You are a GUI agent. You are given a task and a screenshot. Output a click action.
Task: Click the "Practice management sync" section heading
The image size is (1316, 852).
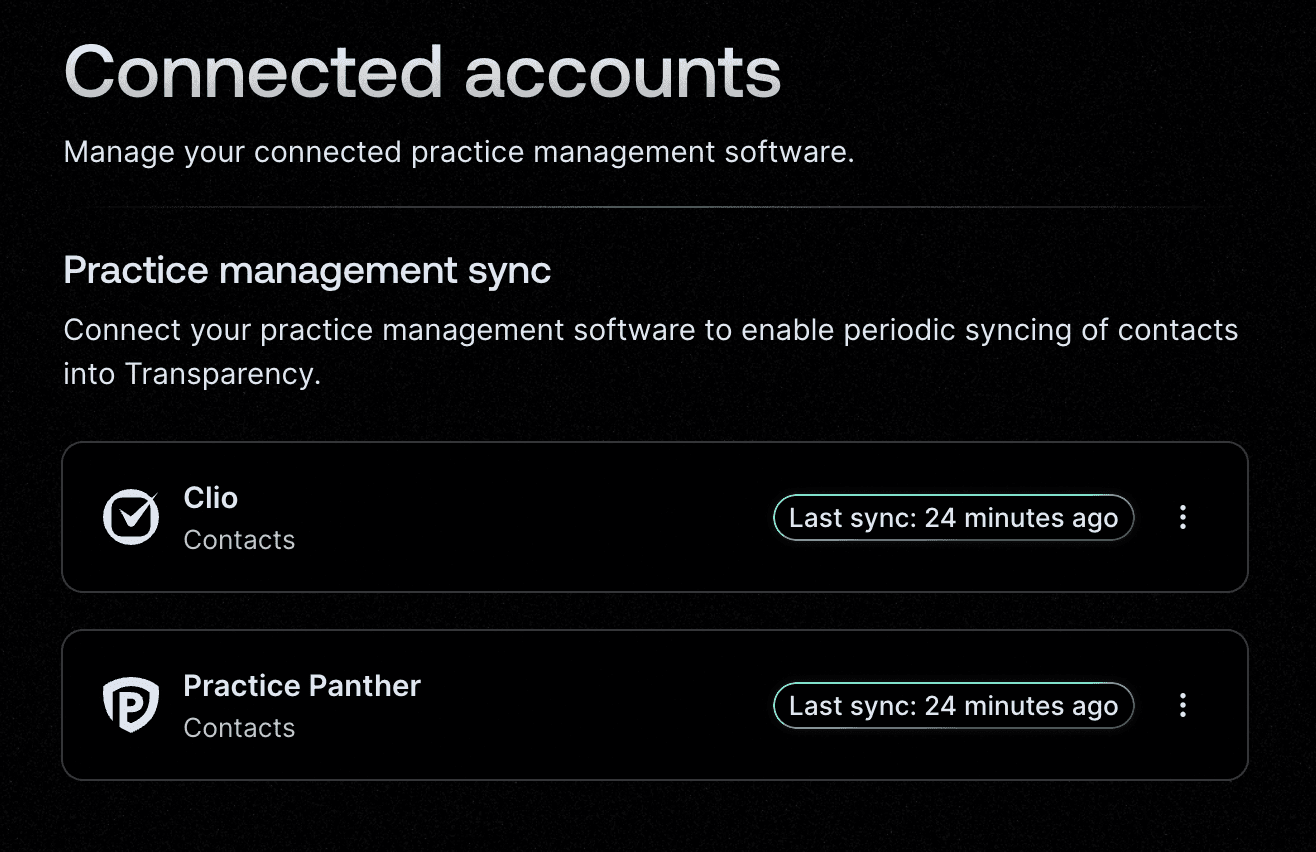[x=307, y=271]
